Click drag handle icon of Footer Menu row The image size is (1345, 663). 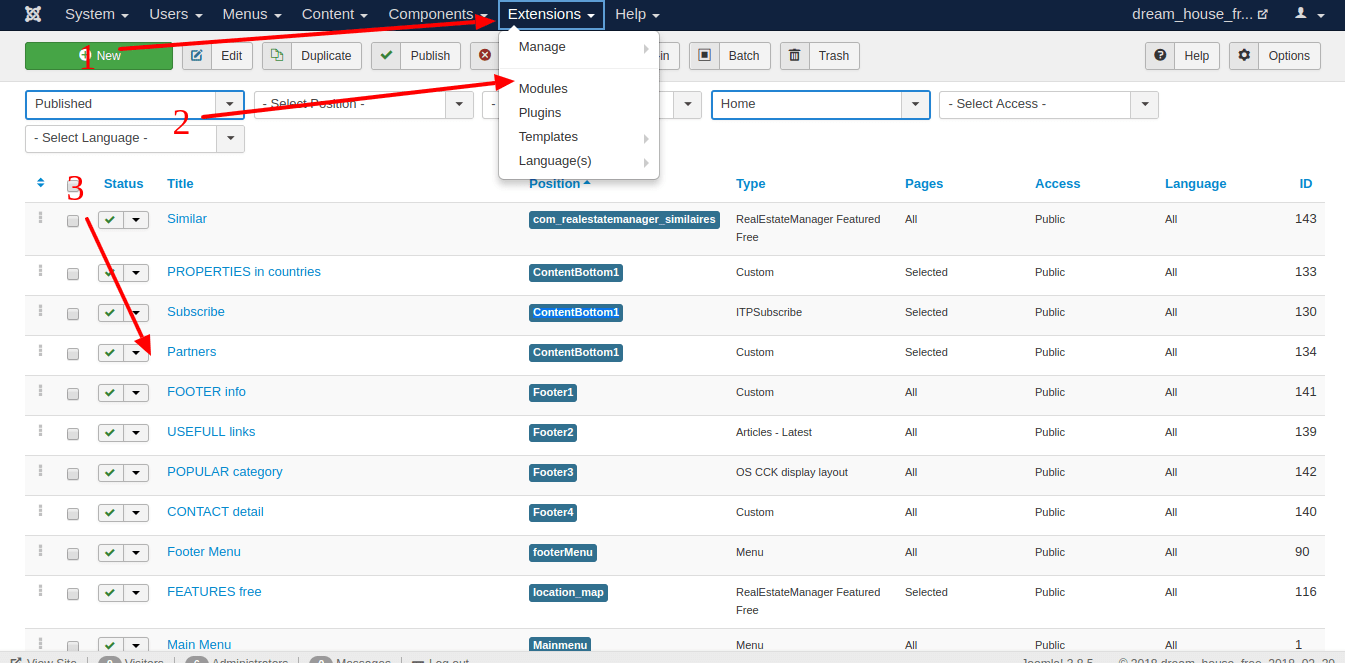point(40,551)
